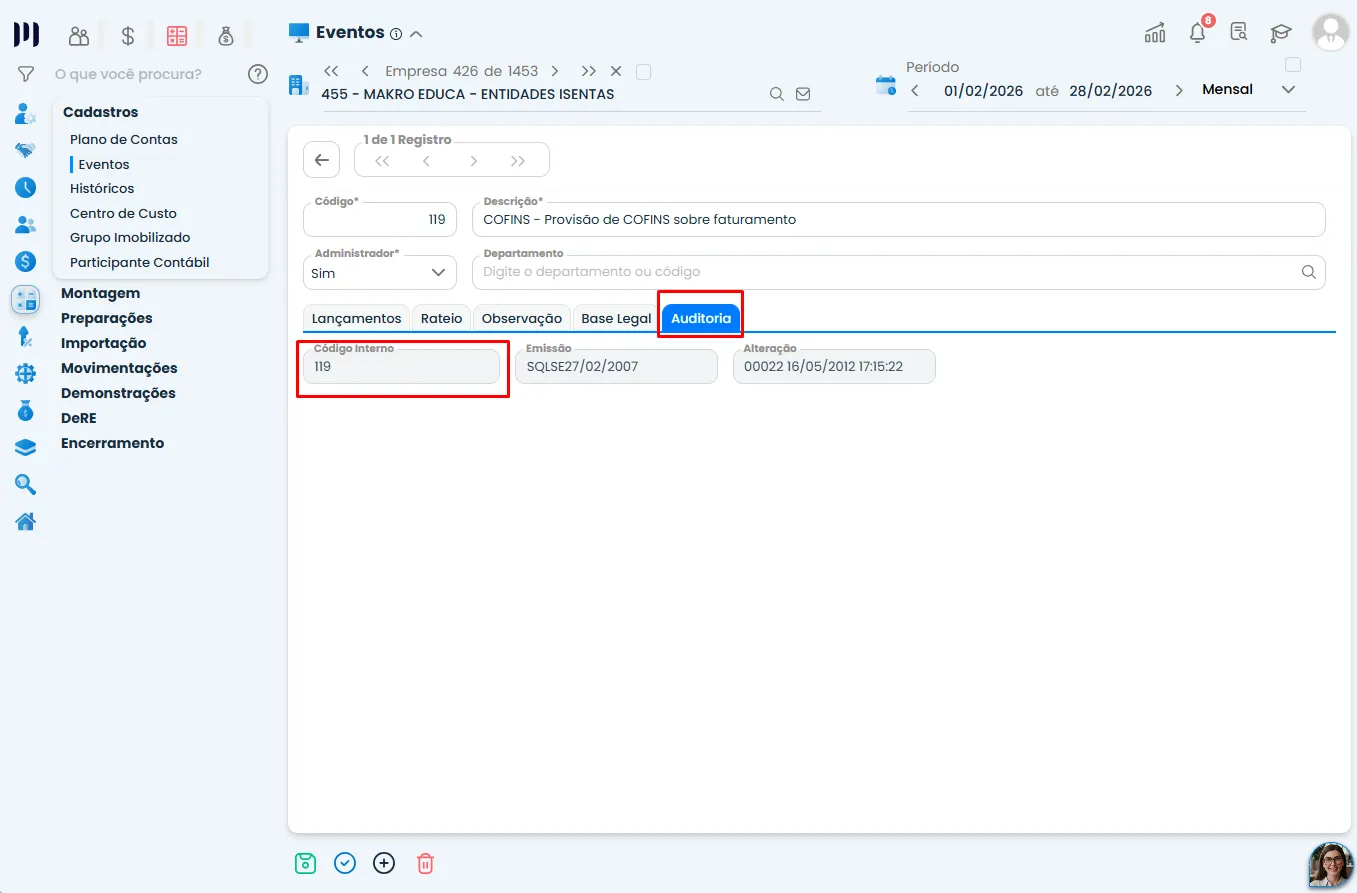Click the filter funnel icon
The image size is (1357, 893).
[26, 74]
